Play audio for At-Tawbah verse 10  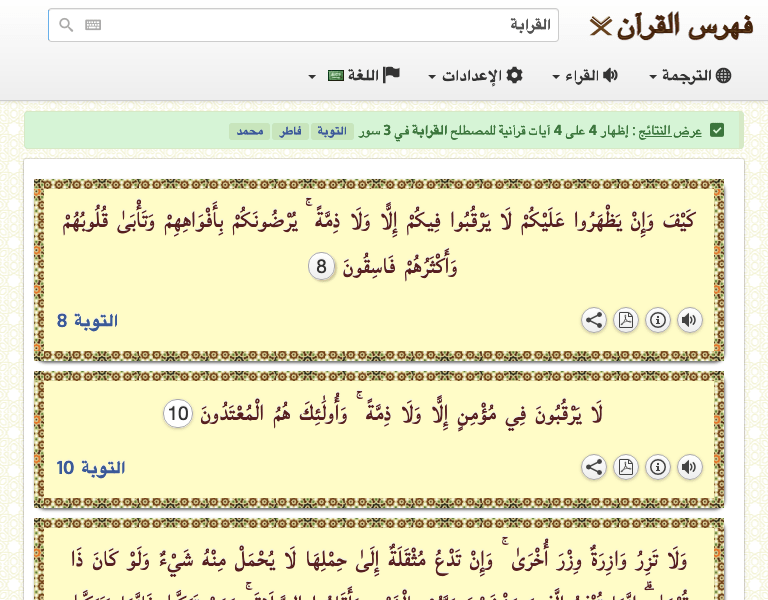click(x=690, y=467)
